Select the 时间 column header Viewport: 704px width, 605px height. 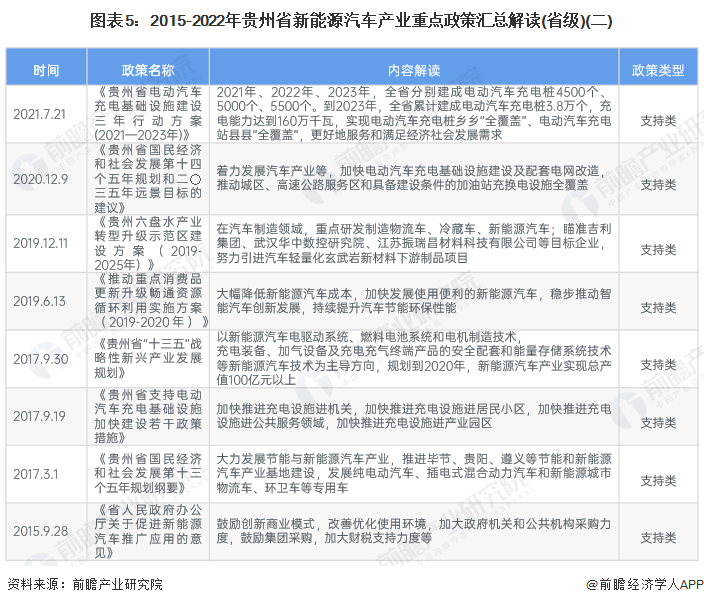46,71
